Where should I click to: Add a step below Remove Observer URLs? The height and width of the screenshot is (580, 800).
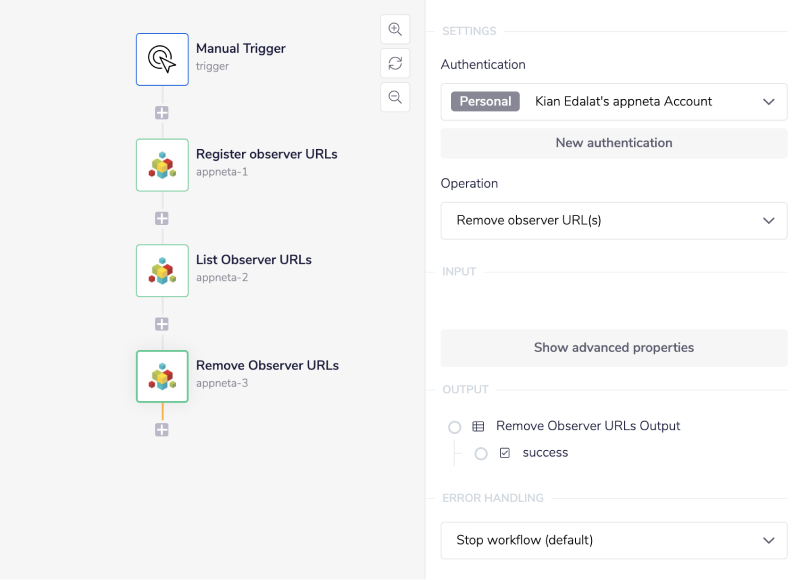pos(161,429)
